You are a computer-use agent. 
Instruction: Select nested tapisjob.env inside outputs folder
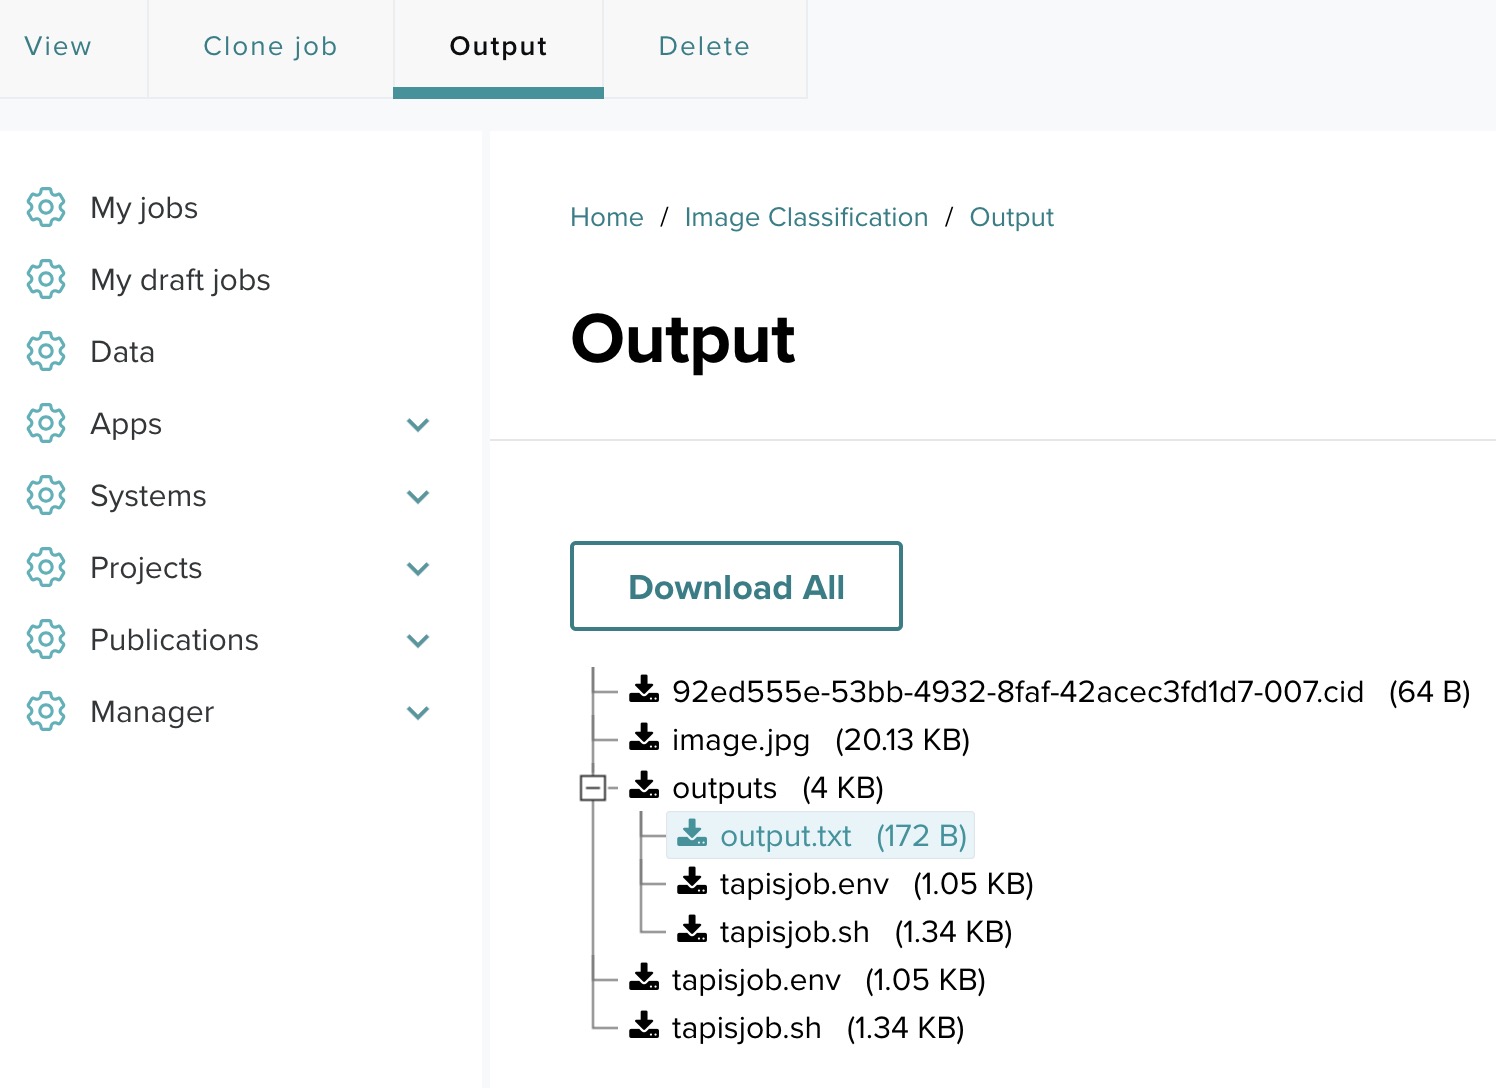[x=803, y=884]
